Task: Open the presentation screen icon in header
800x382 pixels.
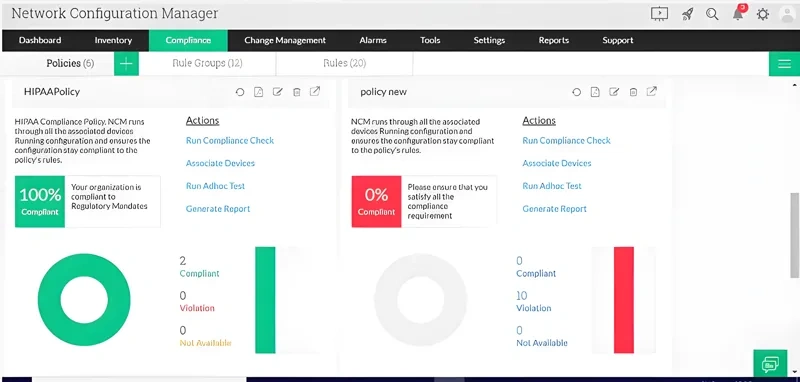Action: (x=659, y=14)
